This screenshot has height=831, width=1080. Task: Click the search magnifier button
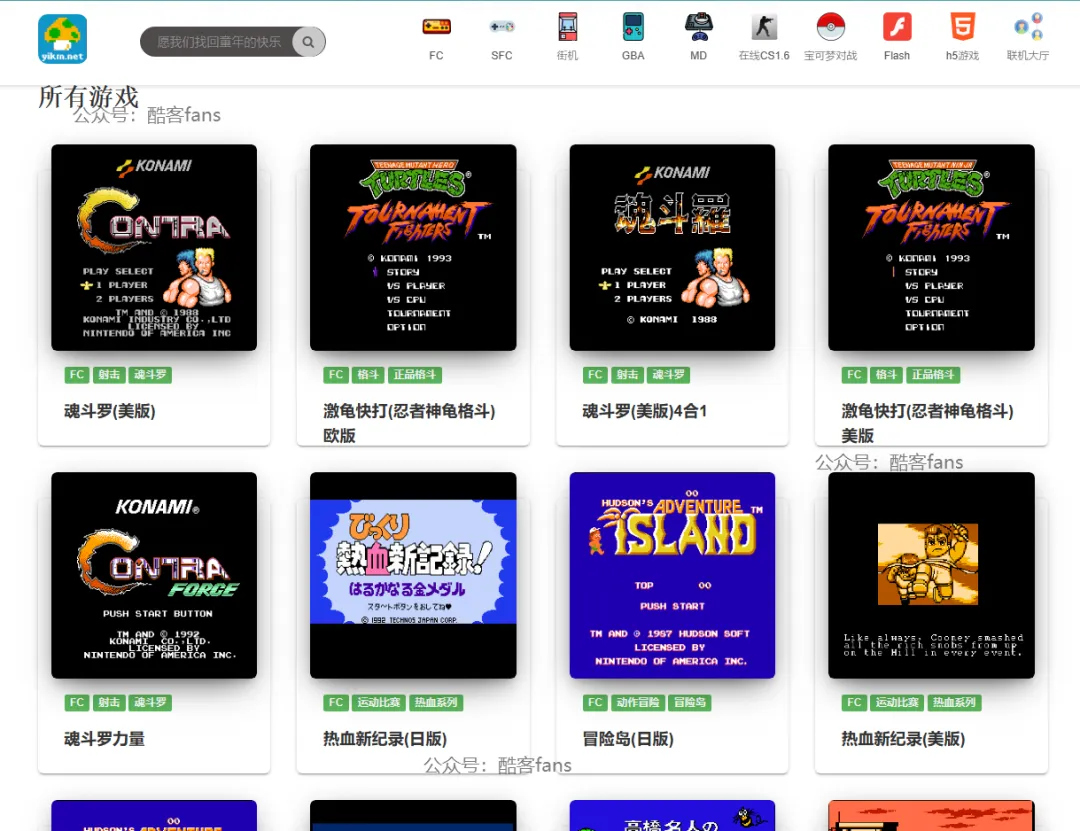coord(309,42)
